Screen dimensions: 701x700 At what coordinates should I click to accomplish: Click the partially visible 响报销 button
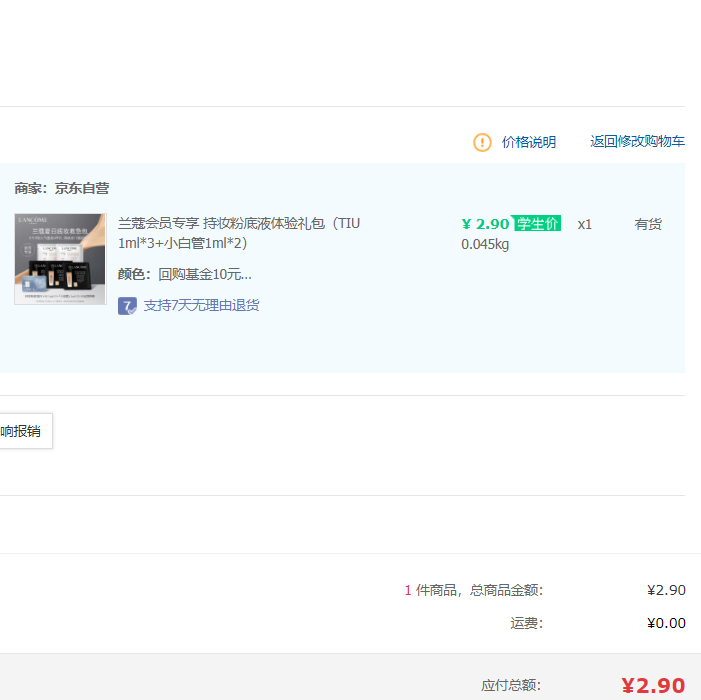[x=24, y=431]
